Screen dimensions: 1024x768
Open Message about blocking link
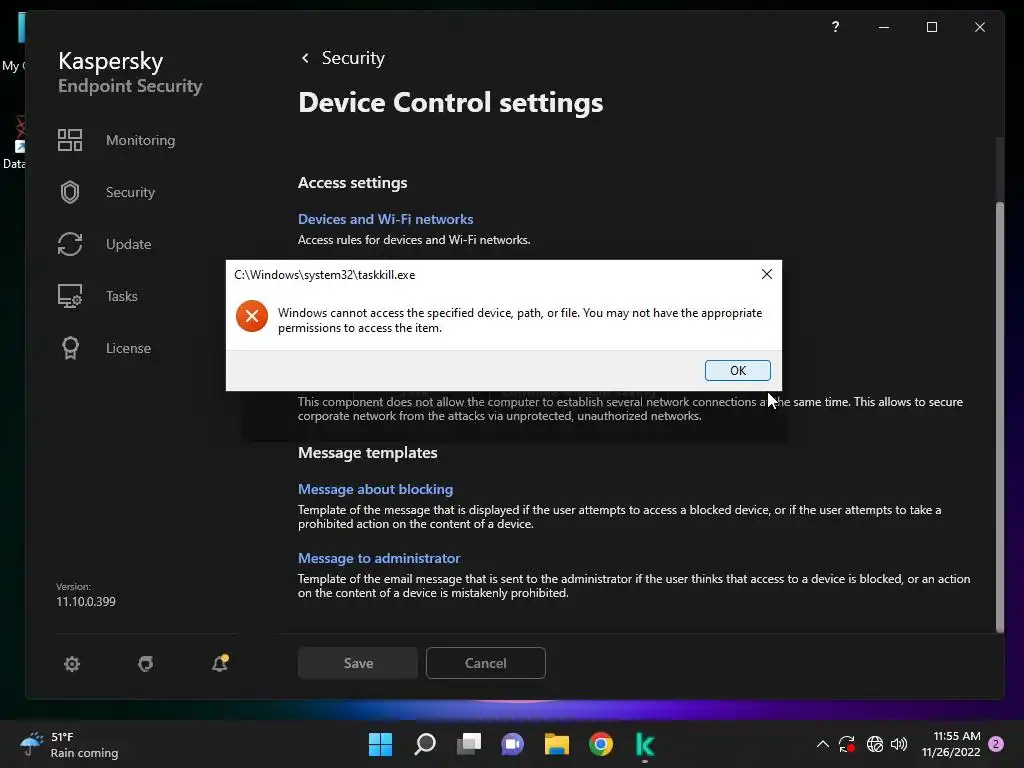coord(376,489)
